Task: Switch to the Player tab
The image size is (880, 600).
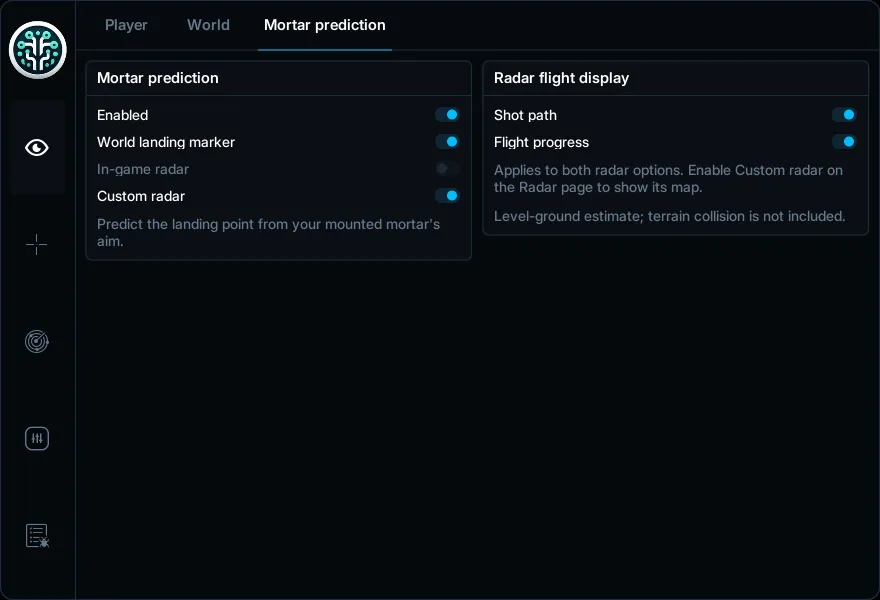Action: click(126, 25)
